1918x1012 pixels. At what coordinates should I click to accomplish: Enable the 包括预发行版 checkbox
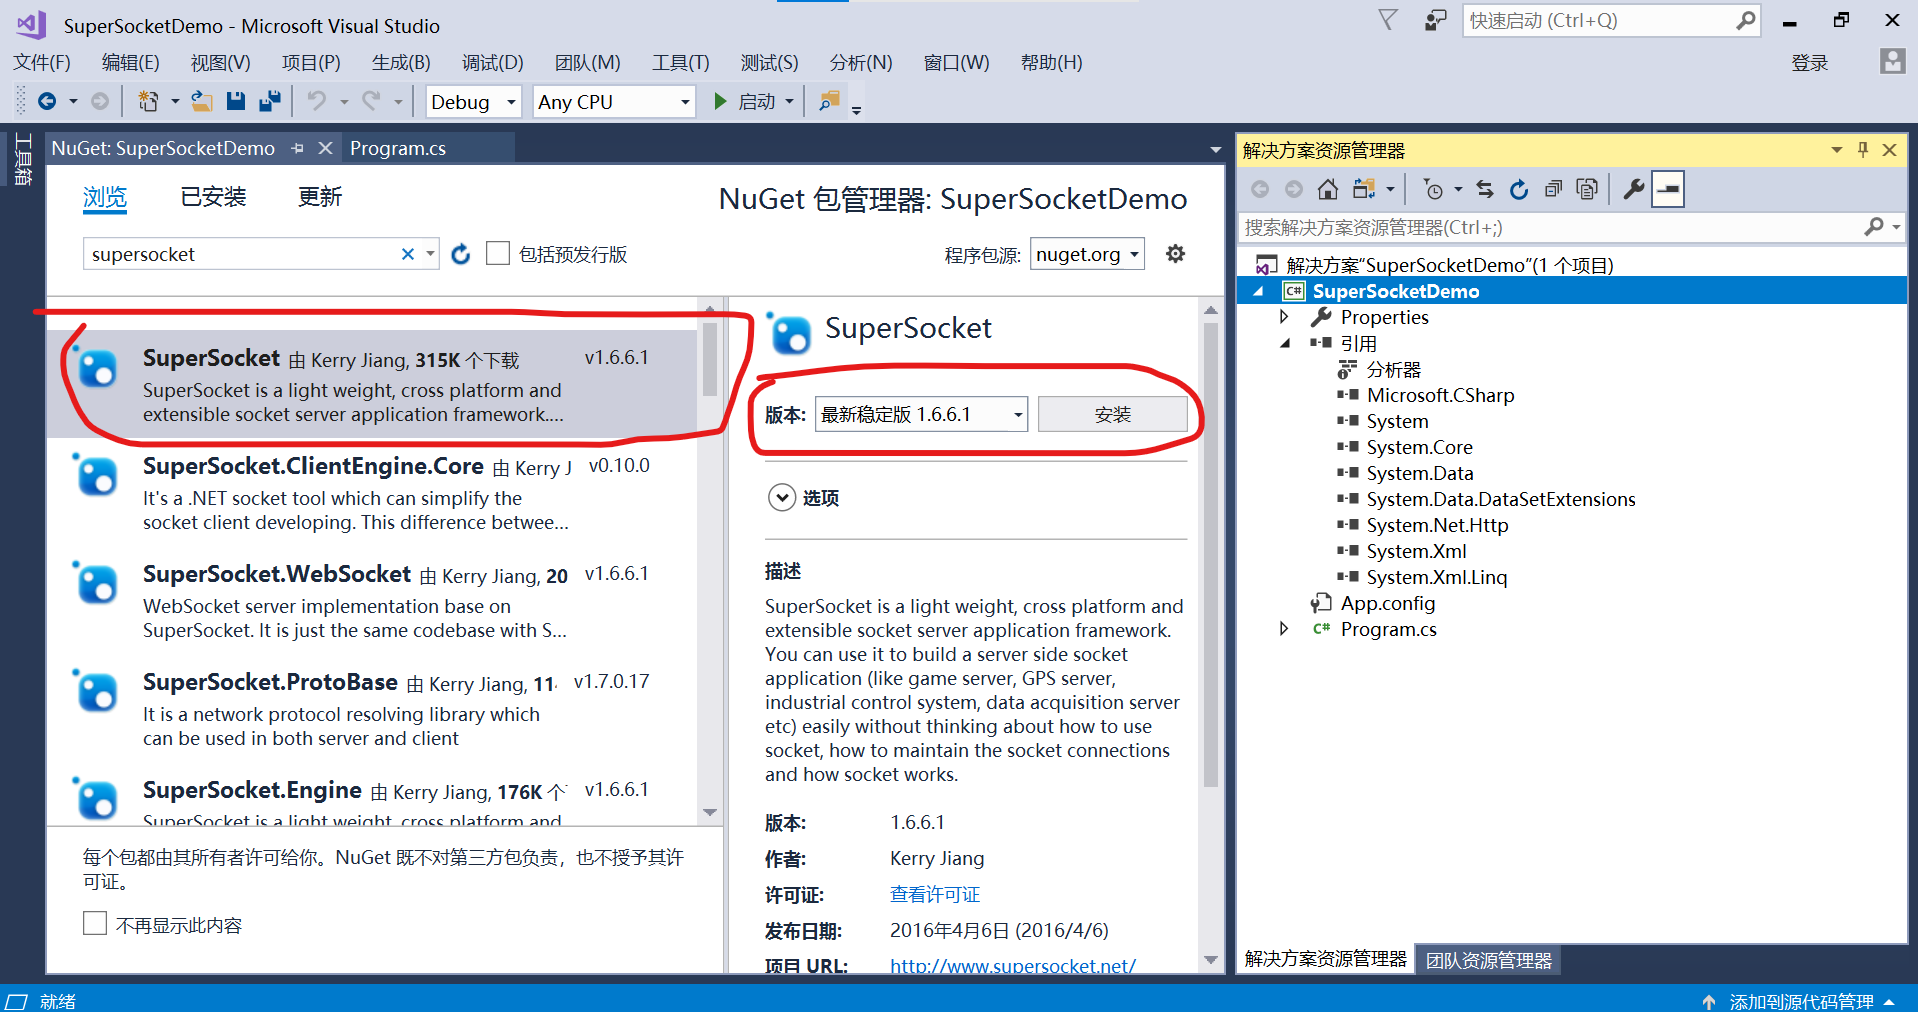coord(498,253)
